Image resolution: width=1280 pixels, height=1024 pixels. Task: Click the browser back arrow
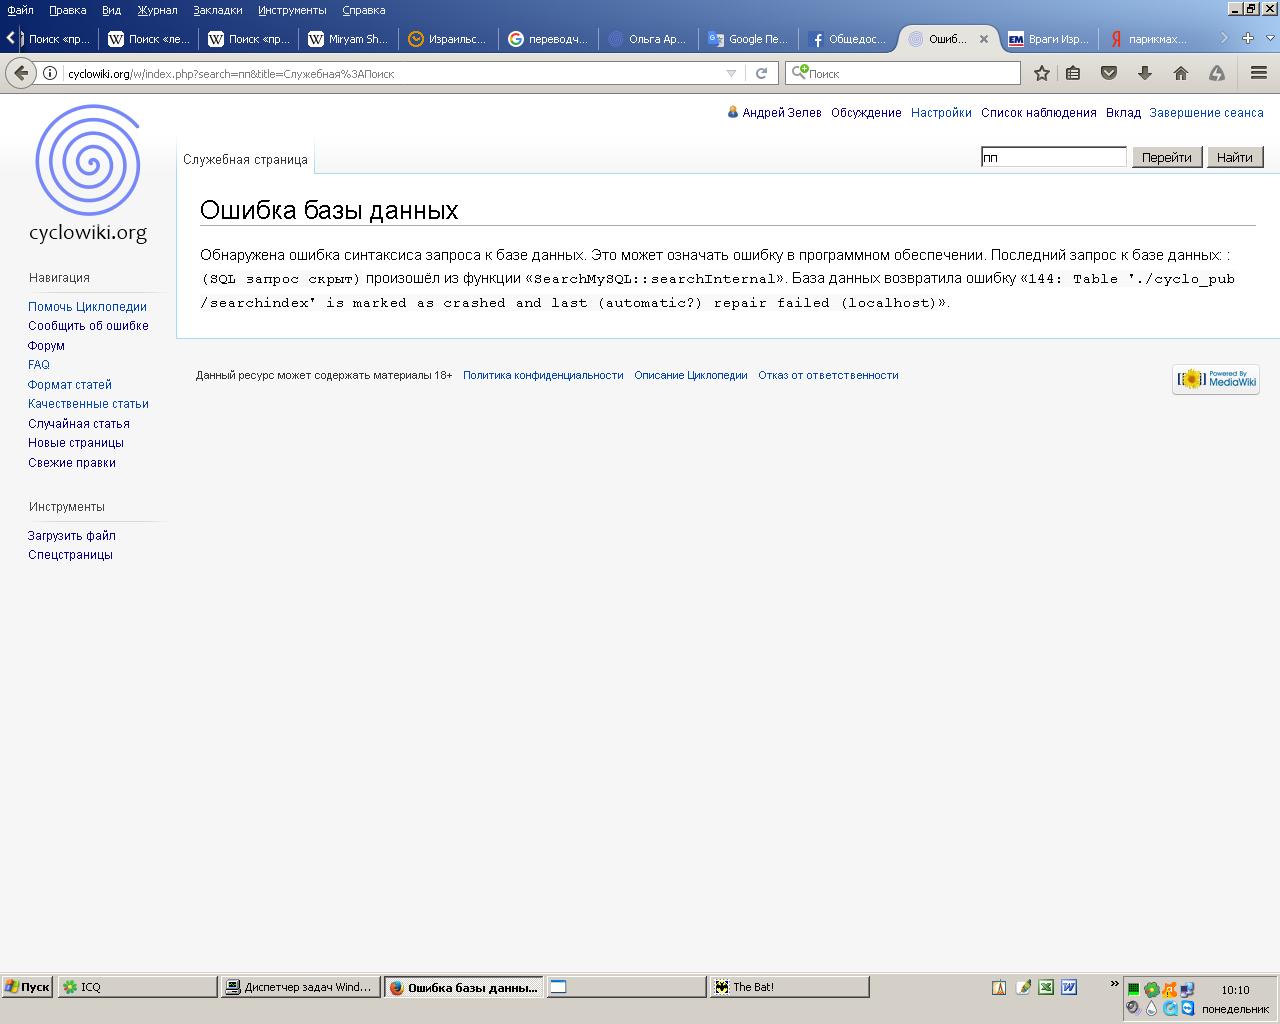point(21,73)
